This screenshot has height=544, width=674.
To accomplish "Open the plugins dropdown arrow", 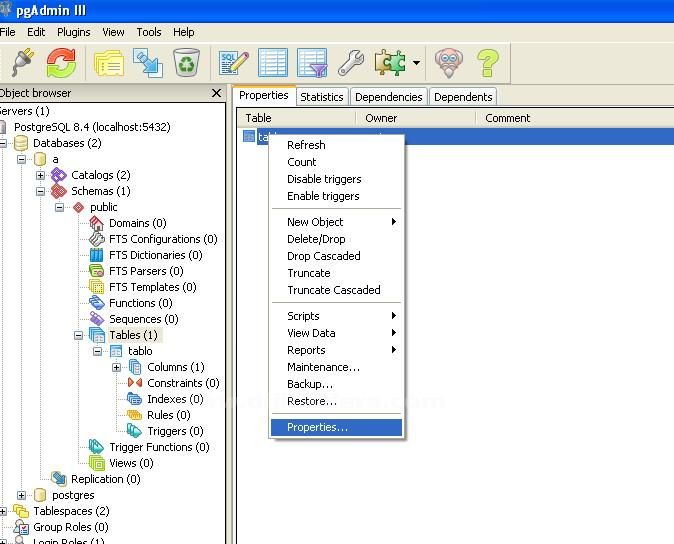I will pos(416,63).
